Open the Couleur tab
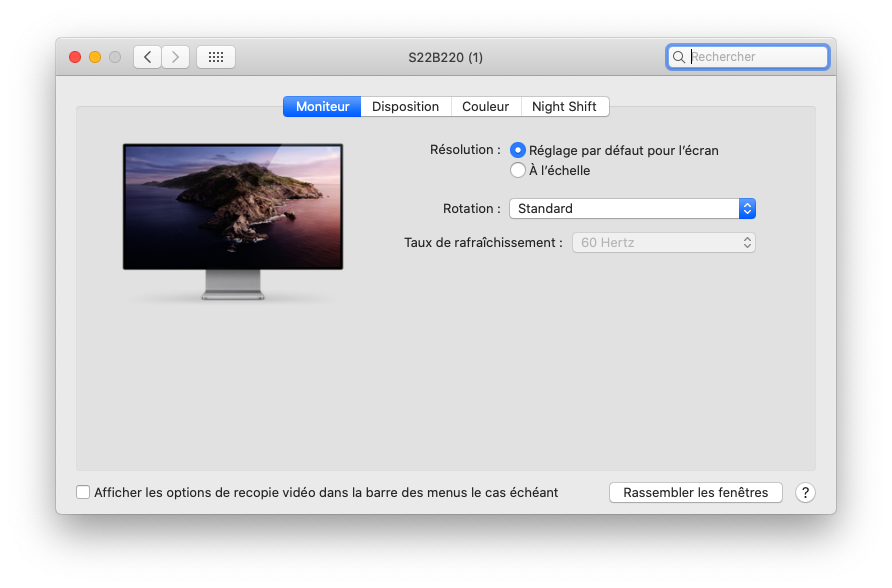 click(x=485, y=106)
